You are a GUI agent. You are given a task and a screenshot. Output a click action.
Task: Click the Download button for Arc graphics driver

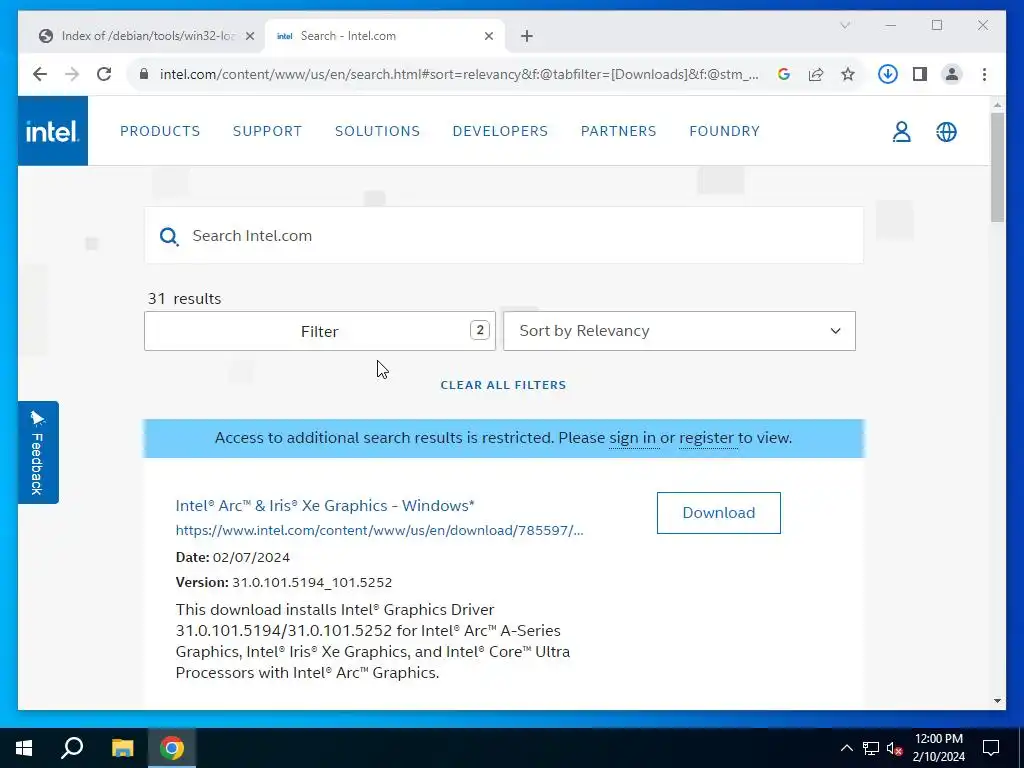pyautogui.click(x=718, y=513)
